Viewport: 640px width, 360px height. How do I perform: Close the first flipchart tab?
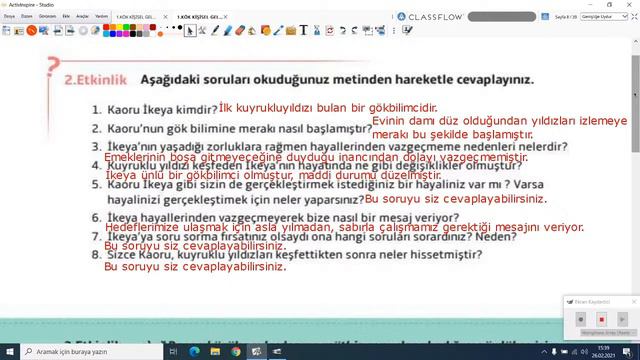165,17
